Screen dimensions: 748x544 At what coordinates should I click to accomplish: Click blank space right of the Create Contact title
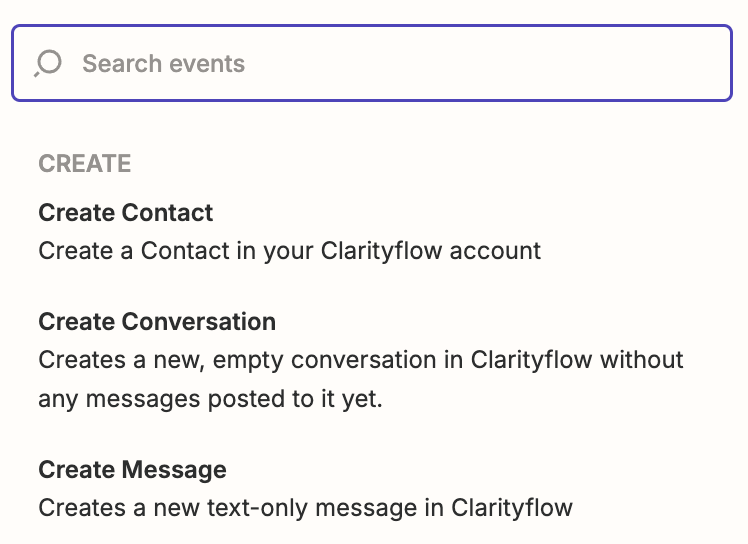[x=450, y=213]
